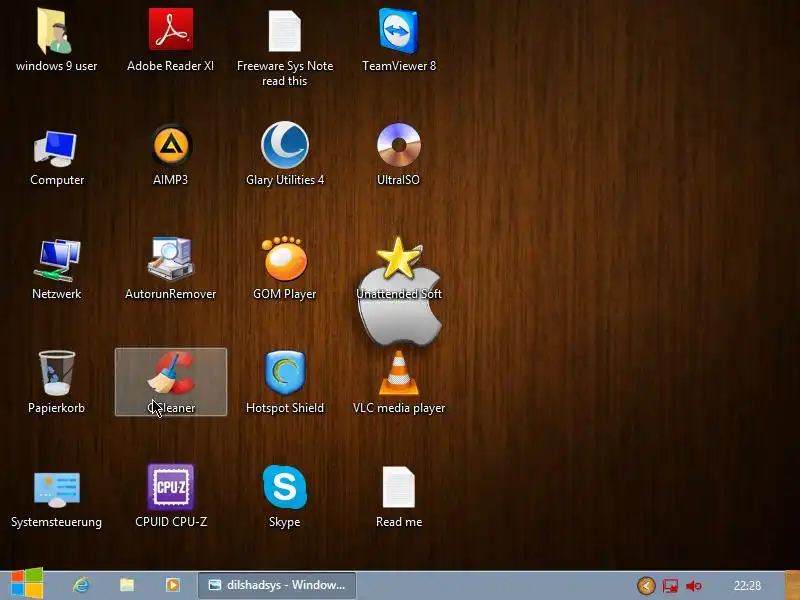Open File Explorer folder in taskbar

(x=127, y=585)
